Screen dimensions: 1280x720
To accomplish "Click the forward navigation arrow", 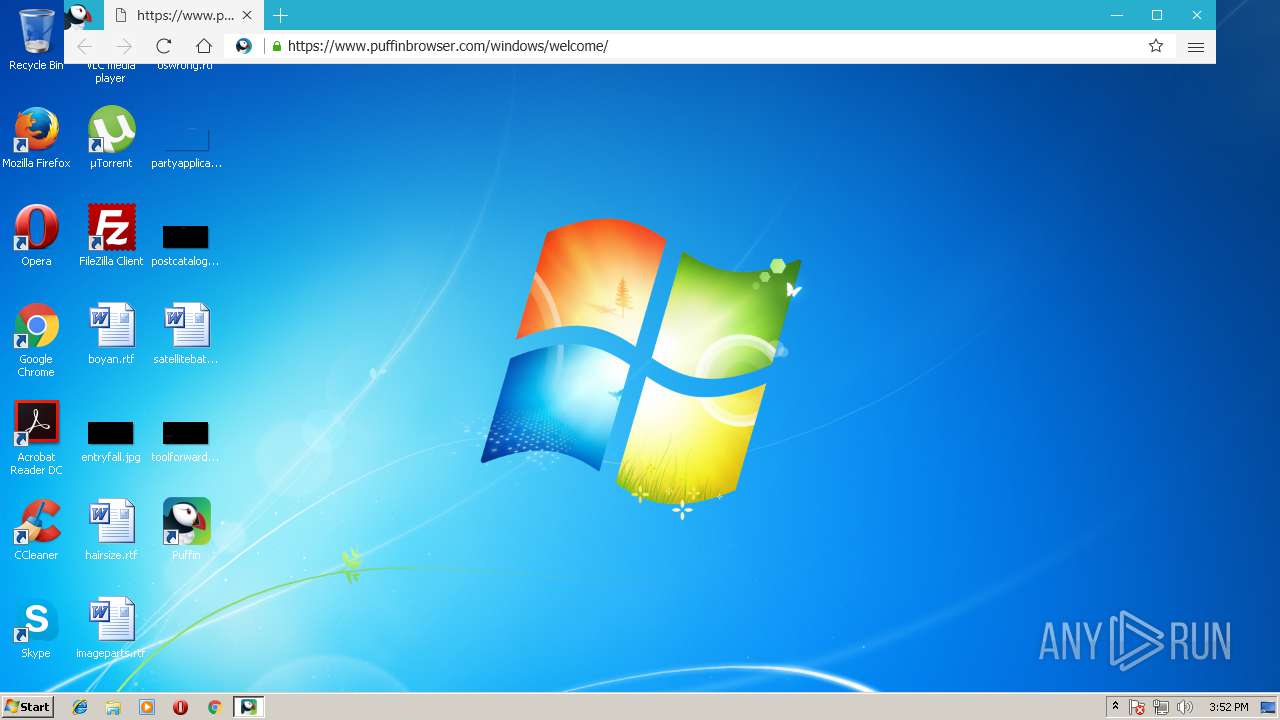I will coord(124,46).
